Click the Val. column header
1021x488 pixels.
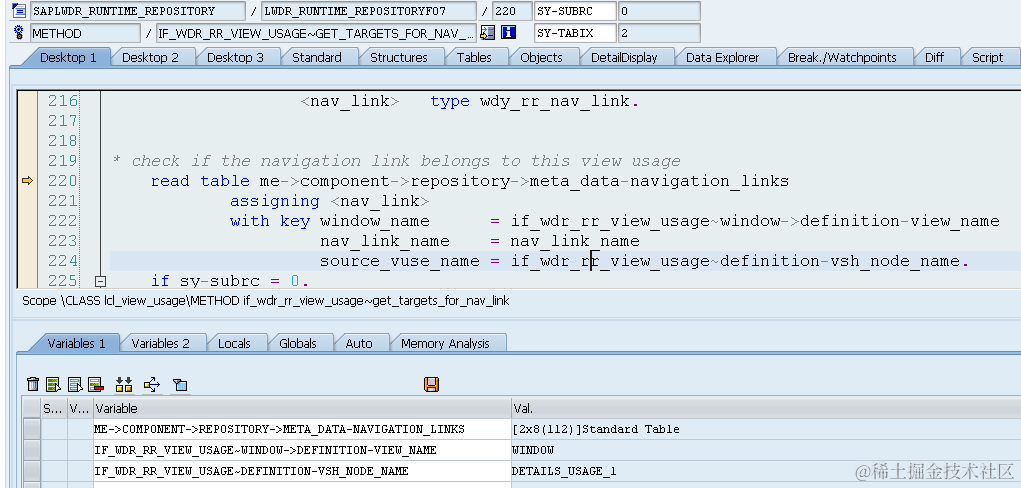coord(766,409)
